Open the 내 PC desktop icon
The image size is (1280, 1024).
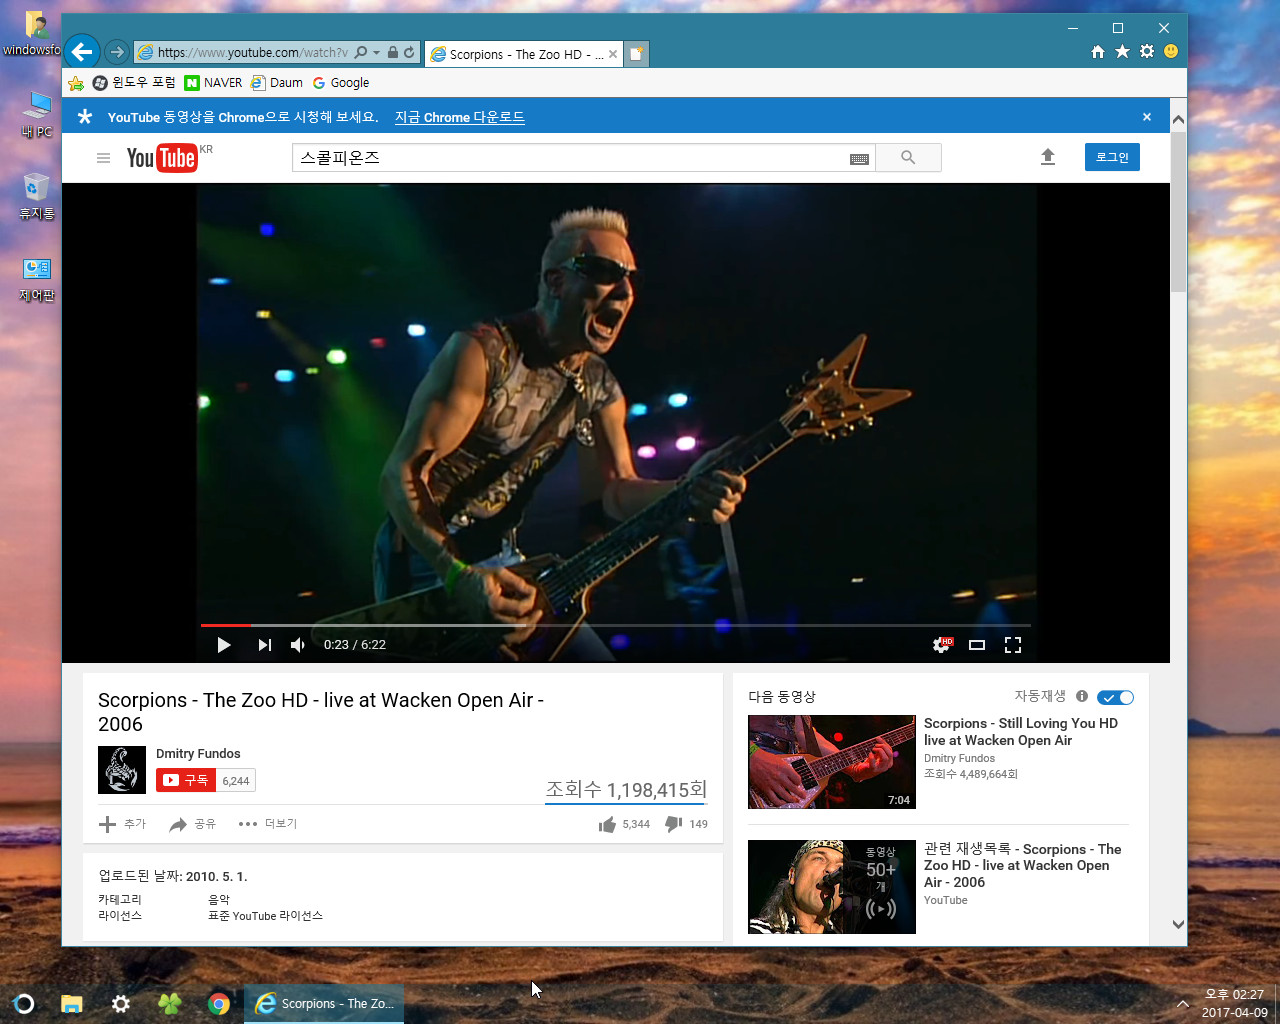tap(37, 115)
